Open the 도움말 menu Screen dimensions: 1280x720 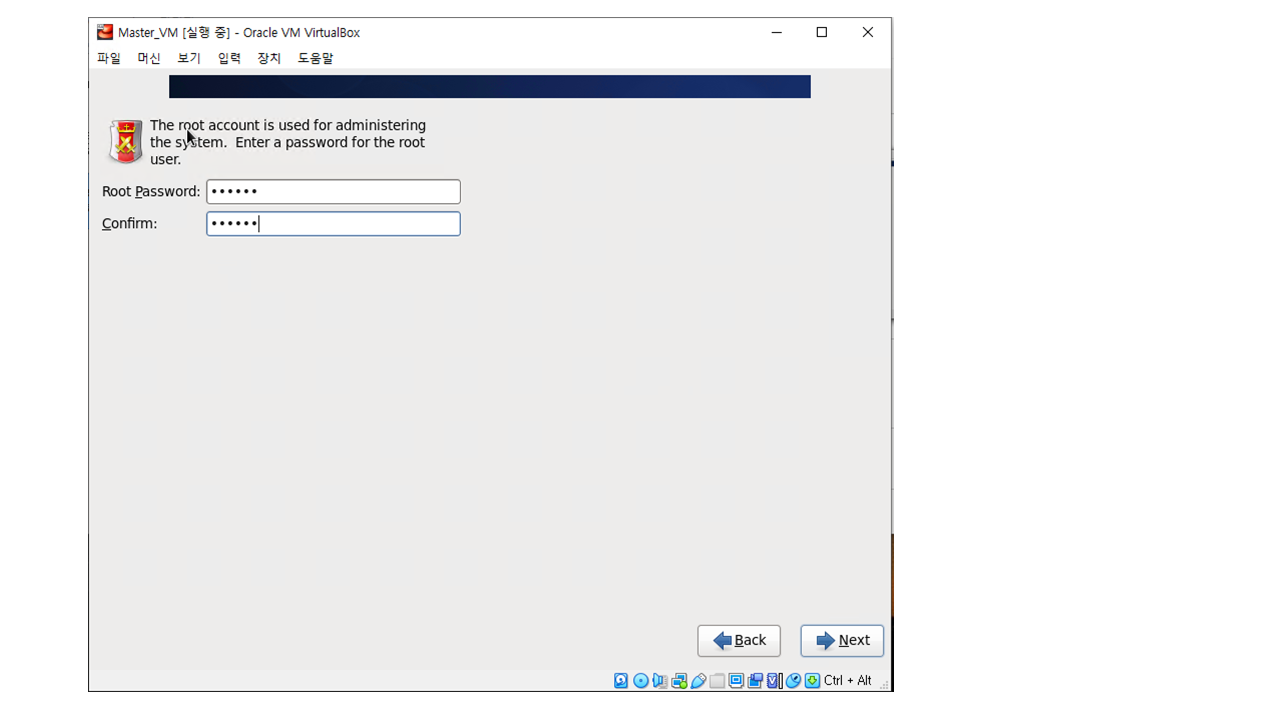[315, 58]
